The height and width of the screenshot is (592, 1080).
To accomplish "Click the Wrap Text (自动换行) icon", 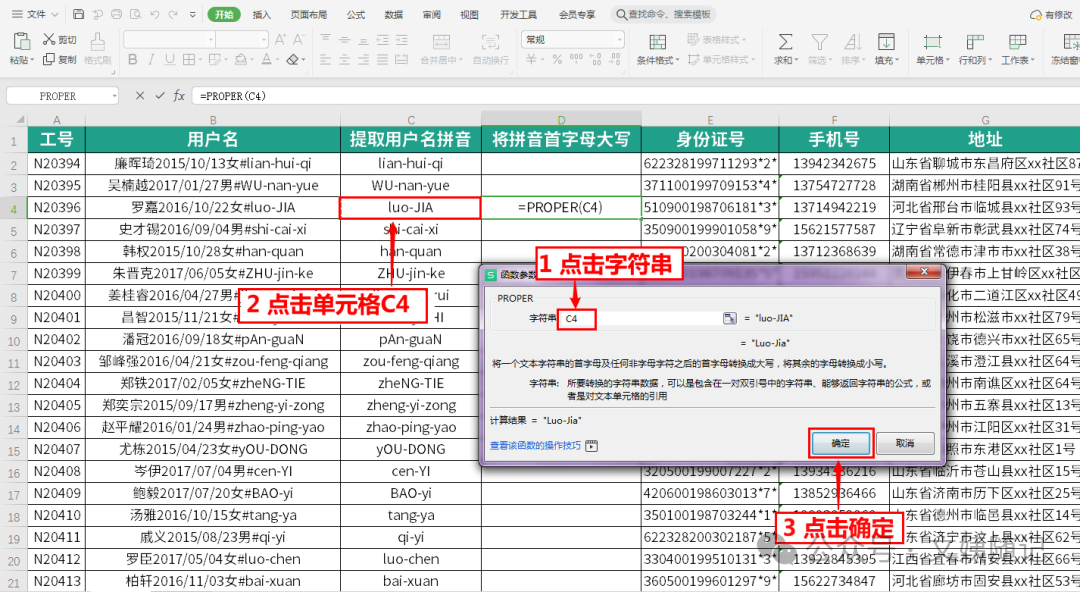I will pyautogui.click(x=490, y=42).
